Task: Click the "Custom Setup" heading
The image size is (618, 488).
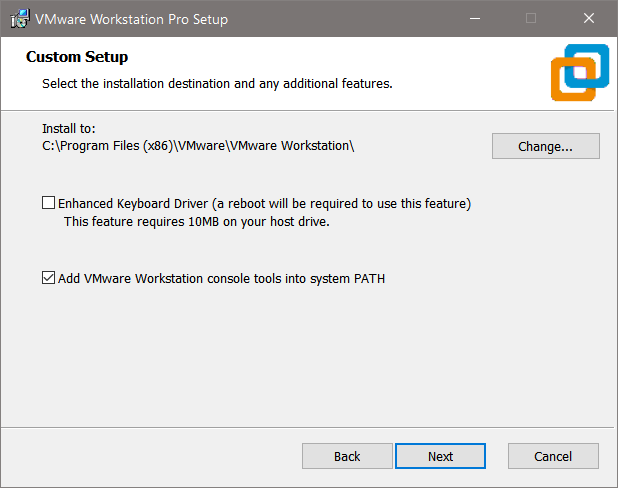Action: coord(77,57)
